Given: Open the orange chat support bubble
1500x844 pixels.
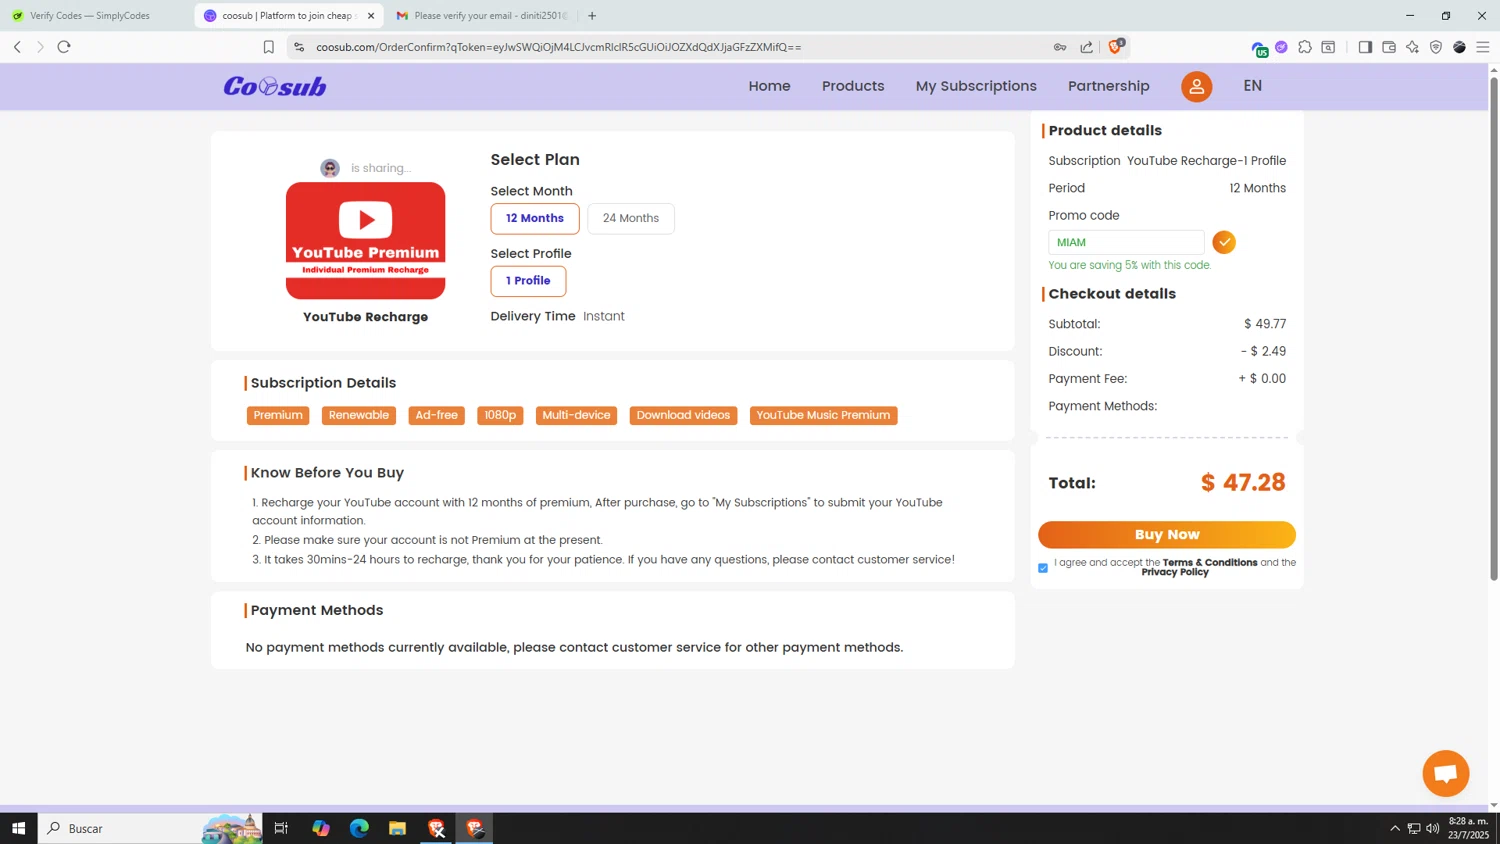Looking at the screenshot, I should pyautogui.click(x=1446, y=773).
